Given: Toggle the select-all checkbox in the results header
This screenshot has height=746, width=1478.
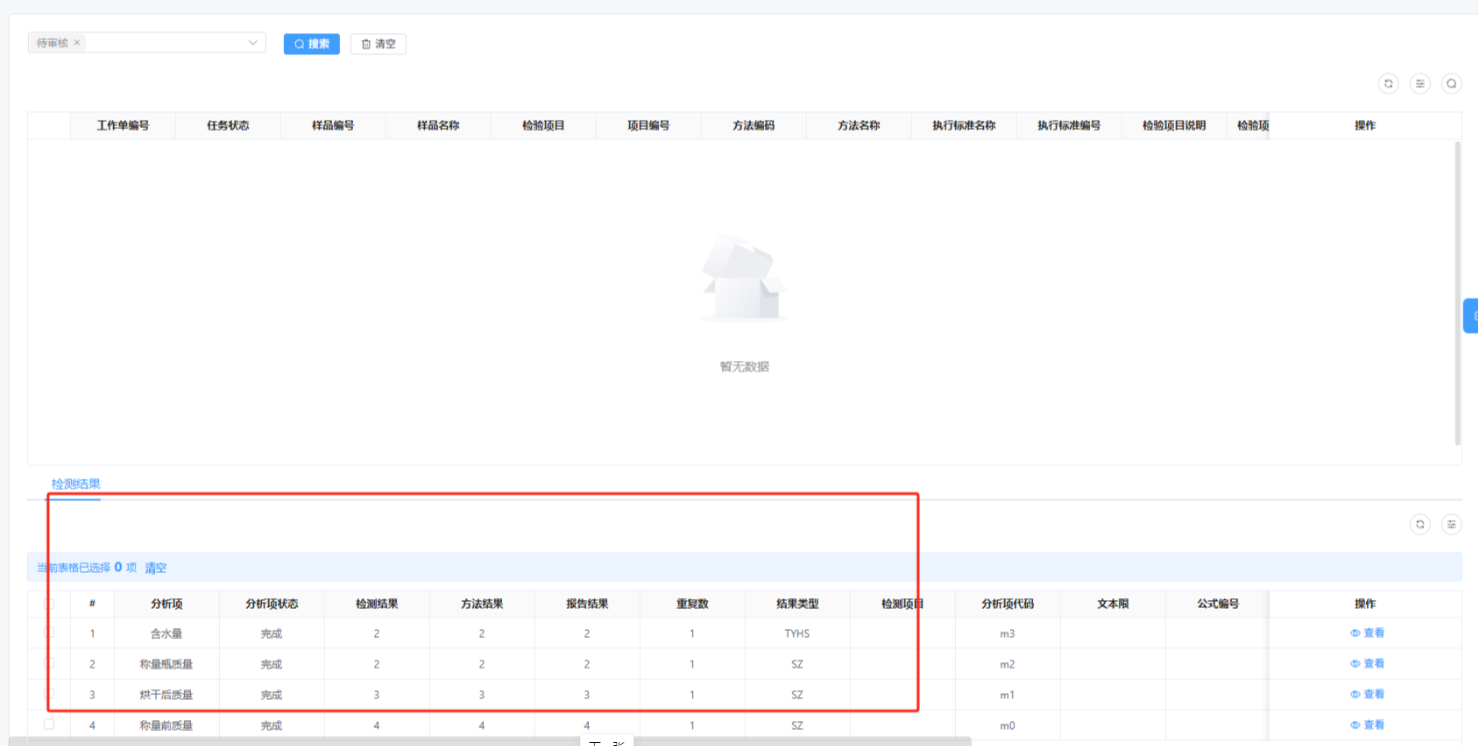Looking at the screenshot, I should click(x=49, y=603).
